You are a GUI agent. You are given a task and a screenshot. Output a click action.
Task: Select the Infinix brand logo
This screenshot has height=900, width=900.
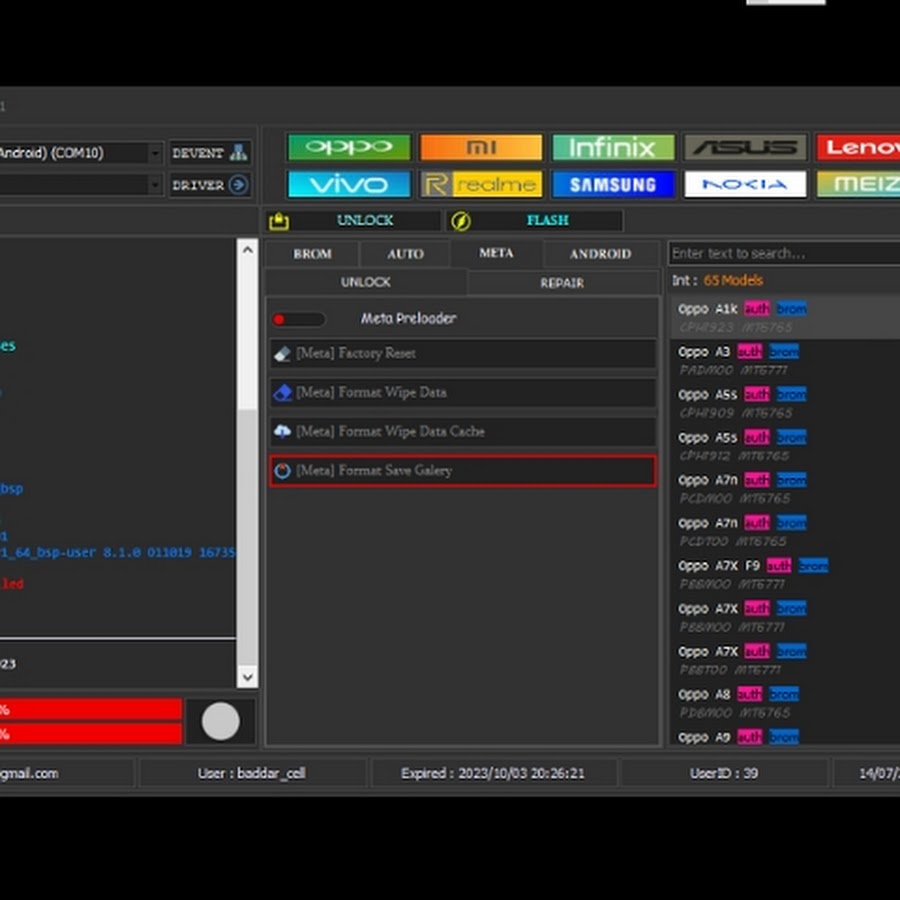point(613,148)
